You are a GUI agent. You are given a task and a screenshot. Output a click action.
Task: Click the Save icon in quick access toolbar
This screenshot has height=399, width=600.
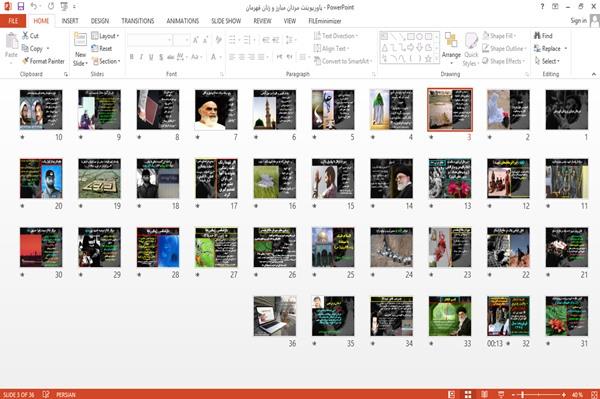[x=21, y=7]
